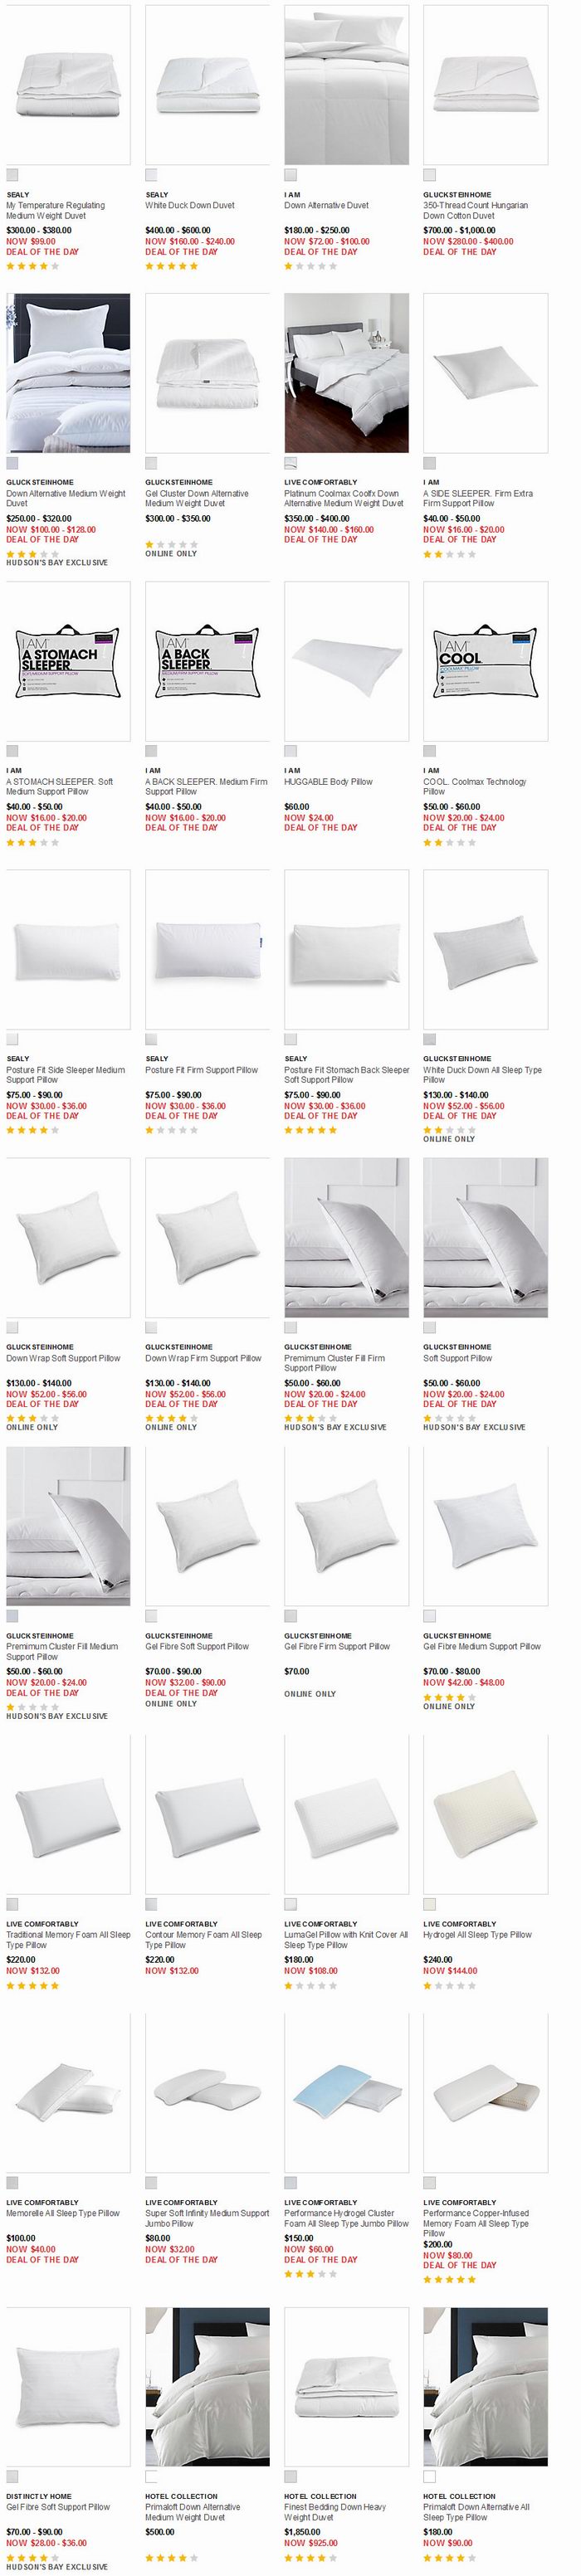
Task: Click the HUGGABLE Body Pillow title
Action: point(328,782)
